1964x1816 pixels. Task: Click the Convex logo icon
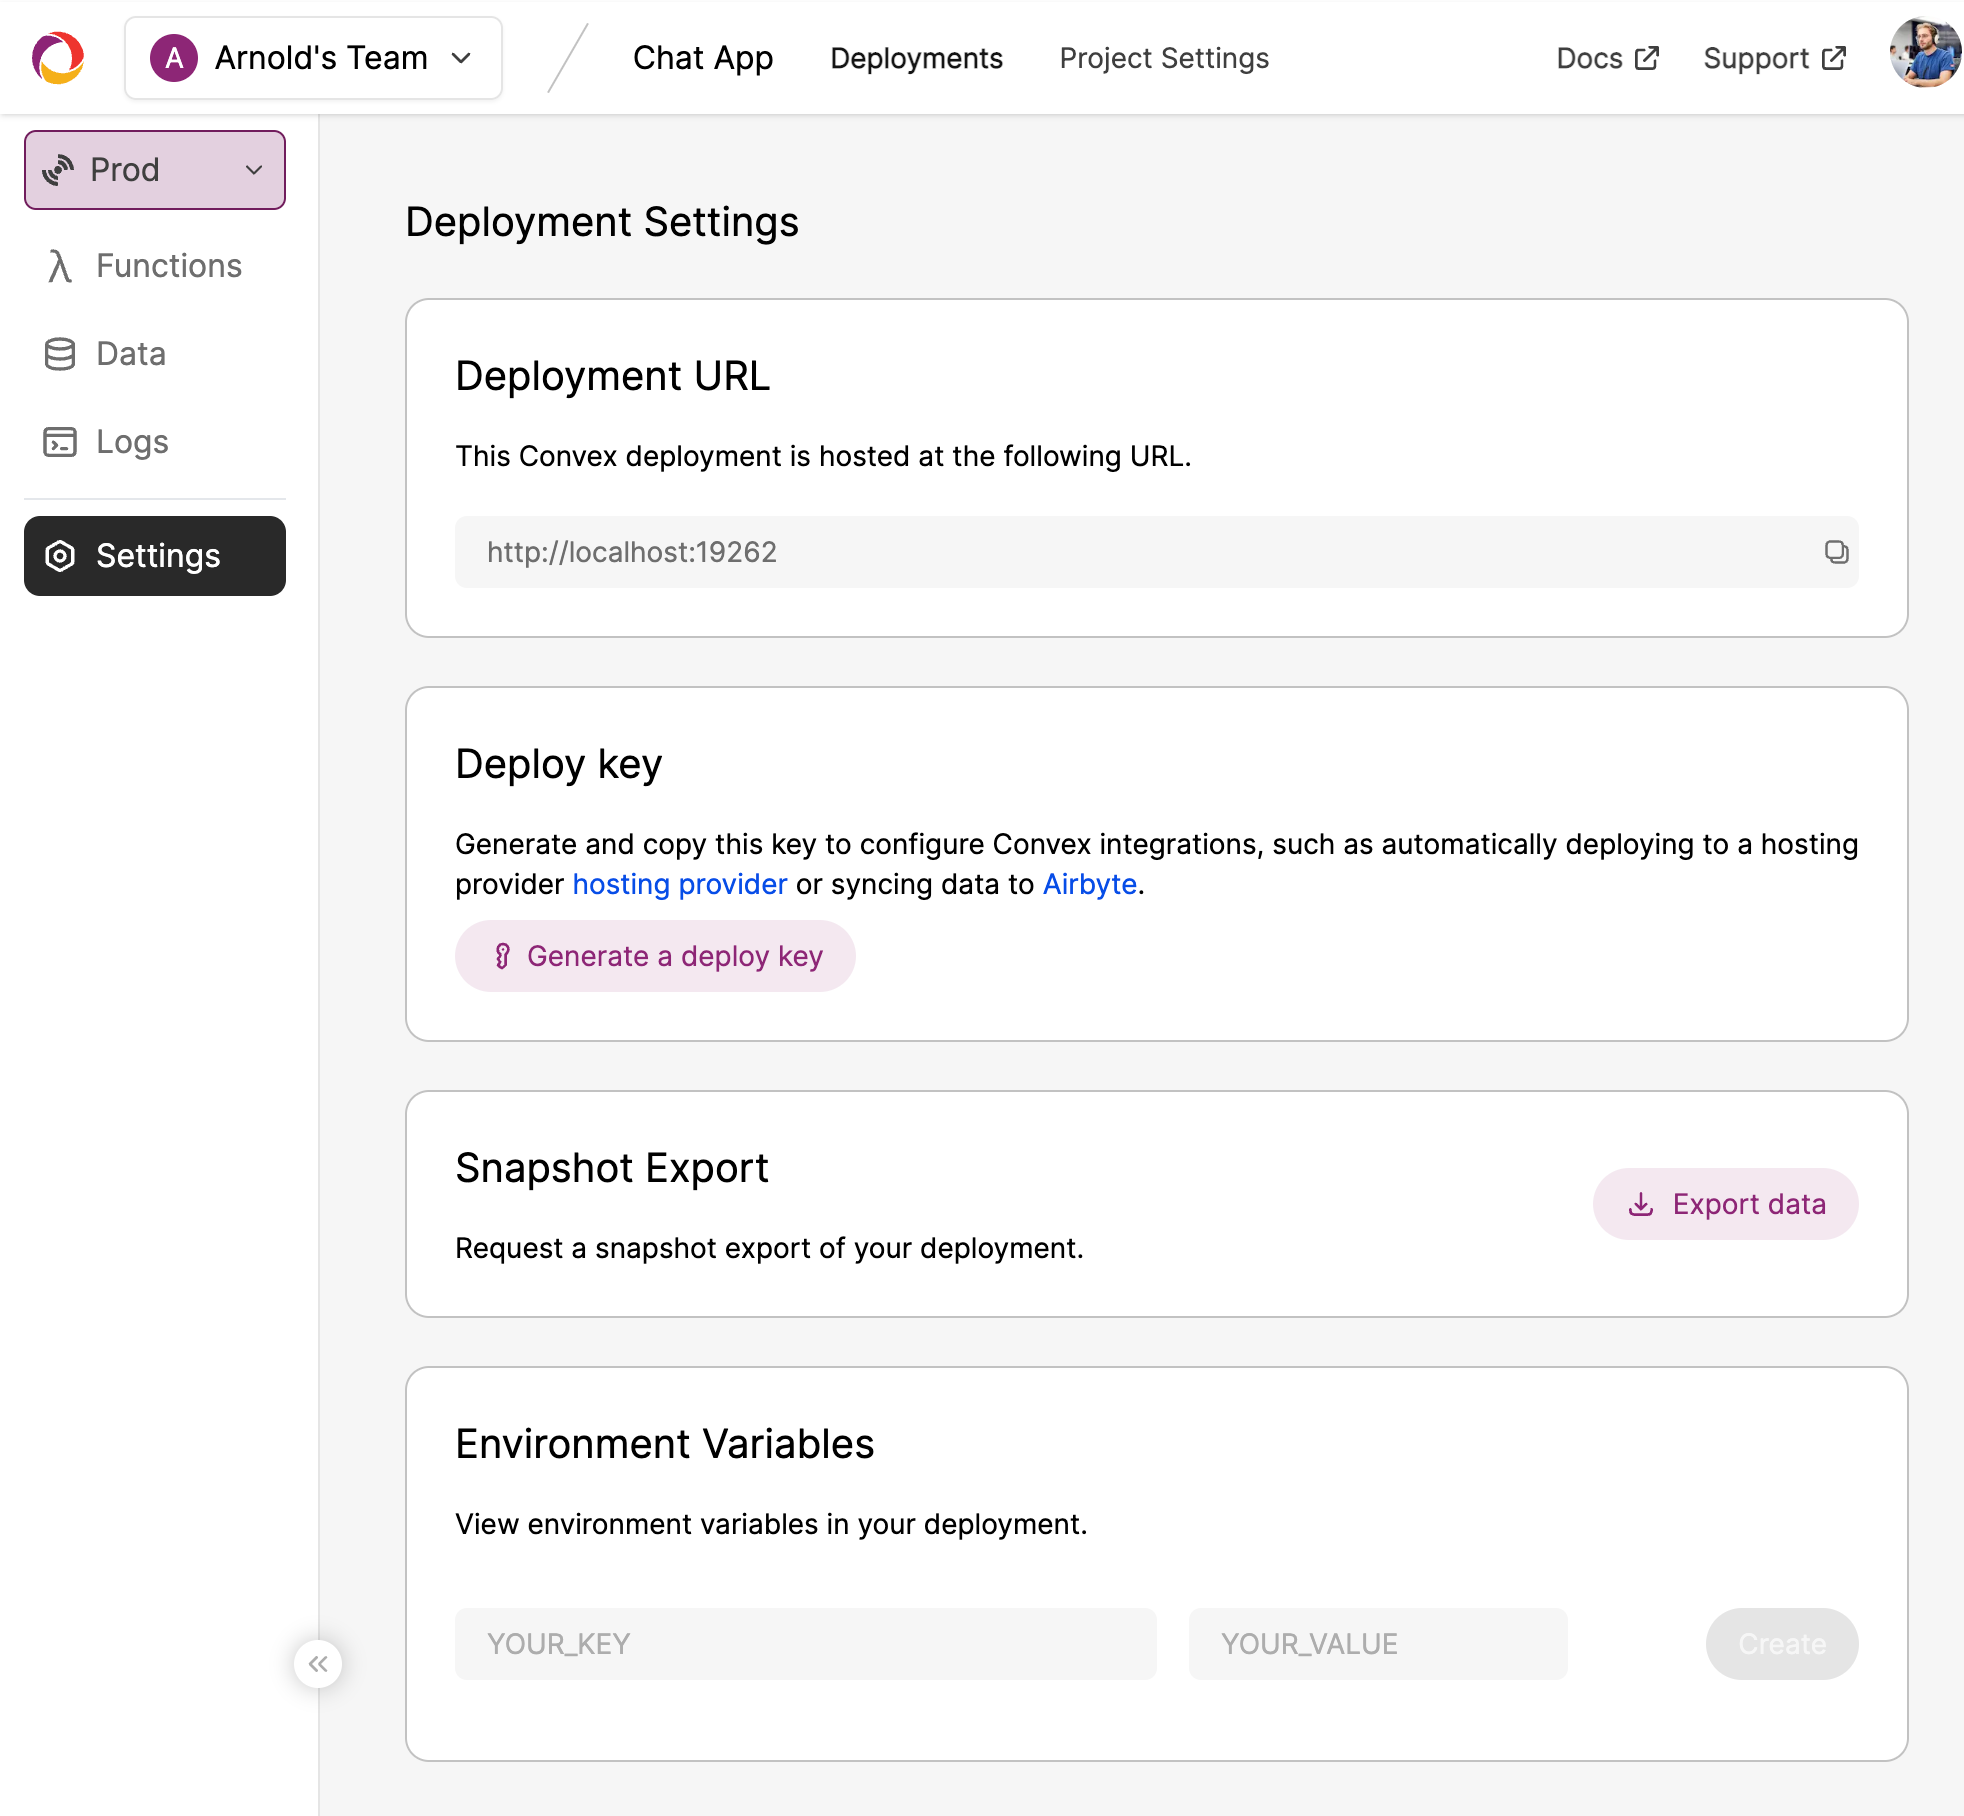[58, 58]
